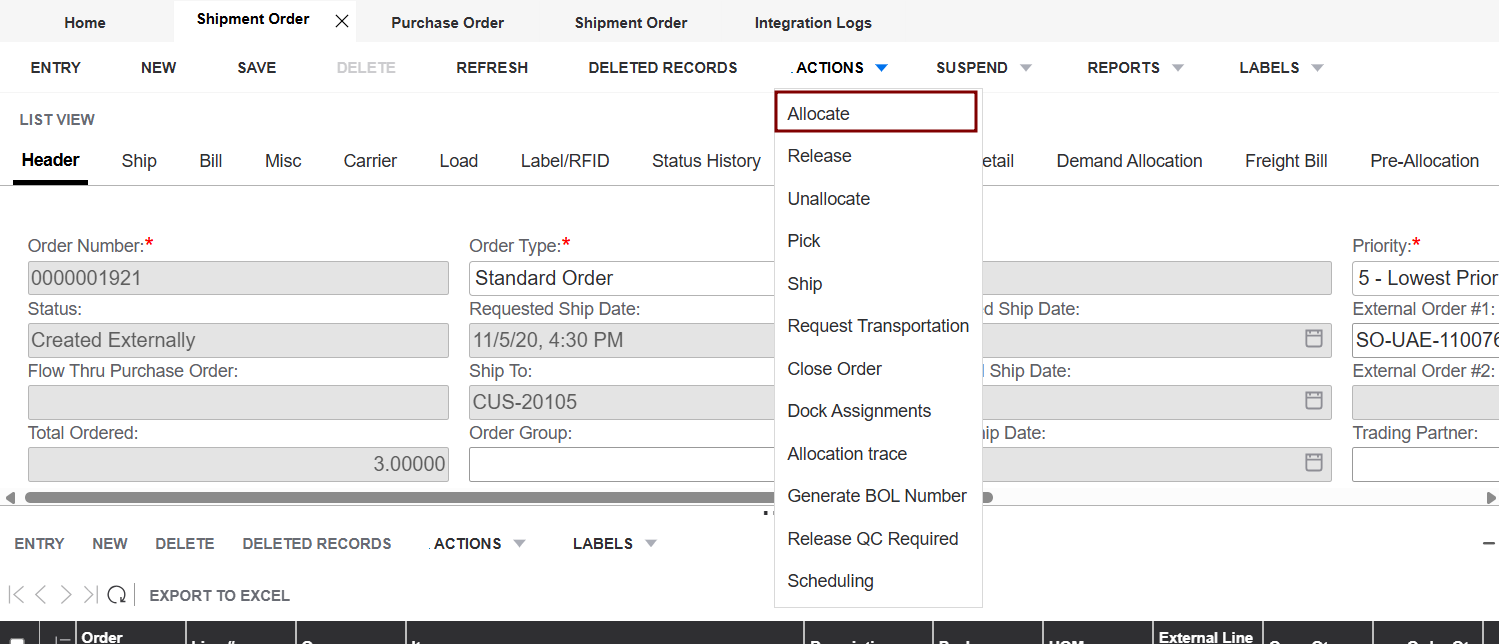The height and width of the screenshot is (644, 1499).
Task: Go to first page of line items
Action: [16, 595]
